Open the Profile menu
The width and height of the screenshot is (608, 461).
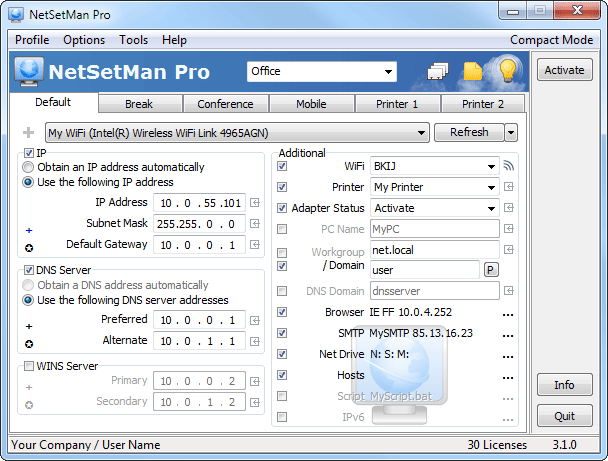click(32, 40)
